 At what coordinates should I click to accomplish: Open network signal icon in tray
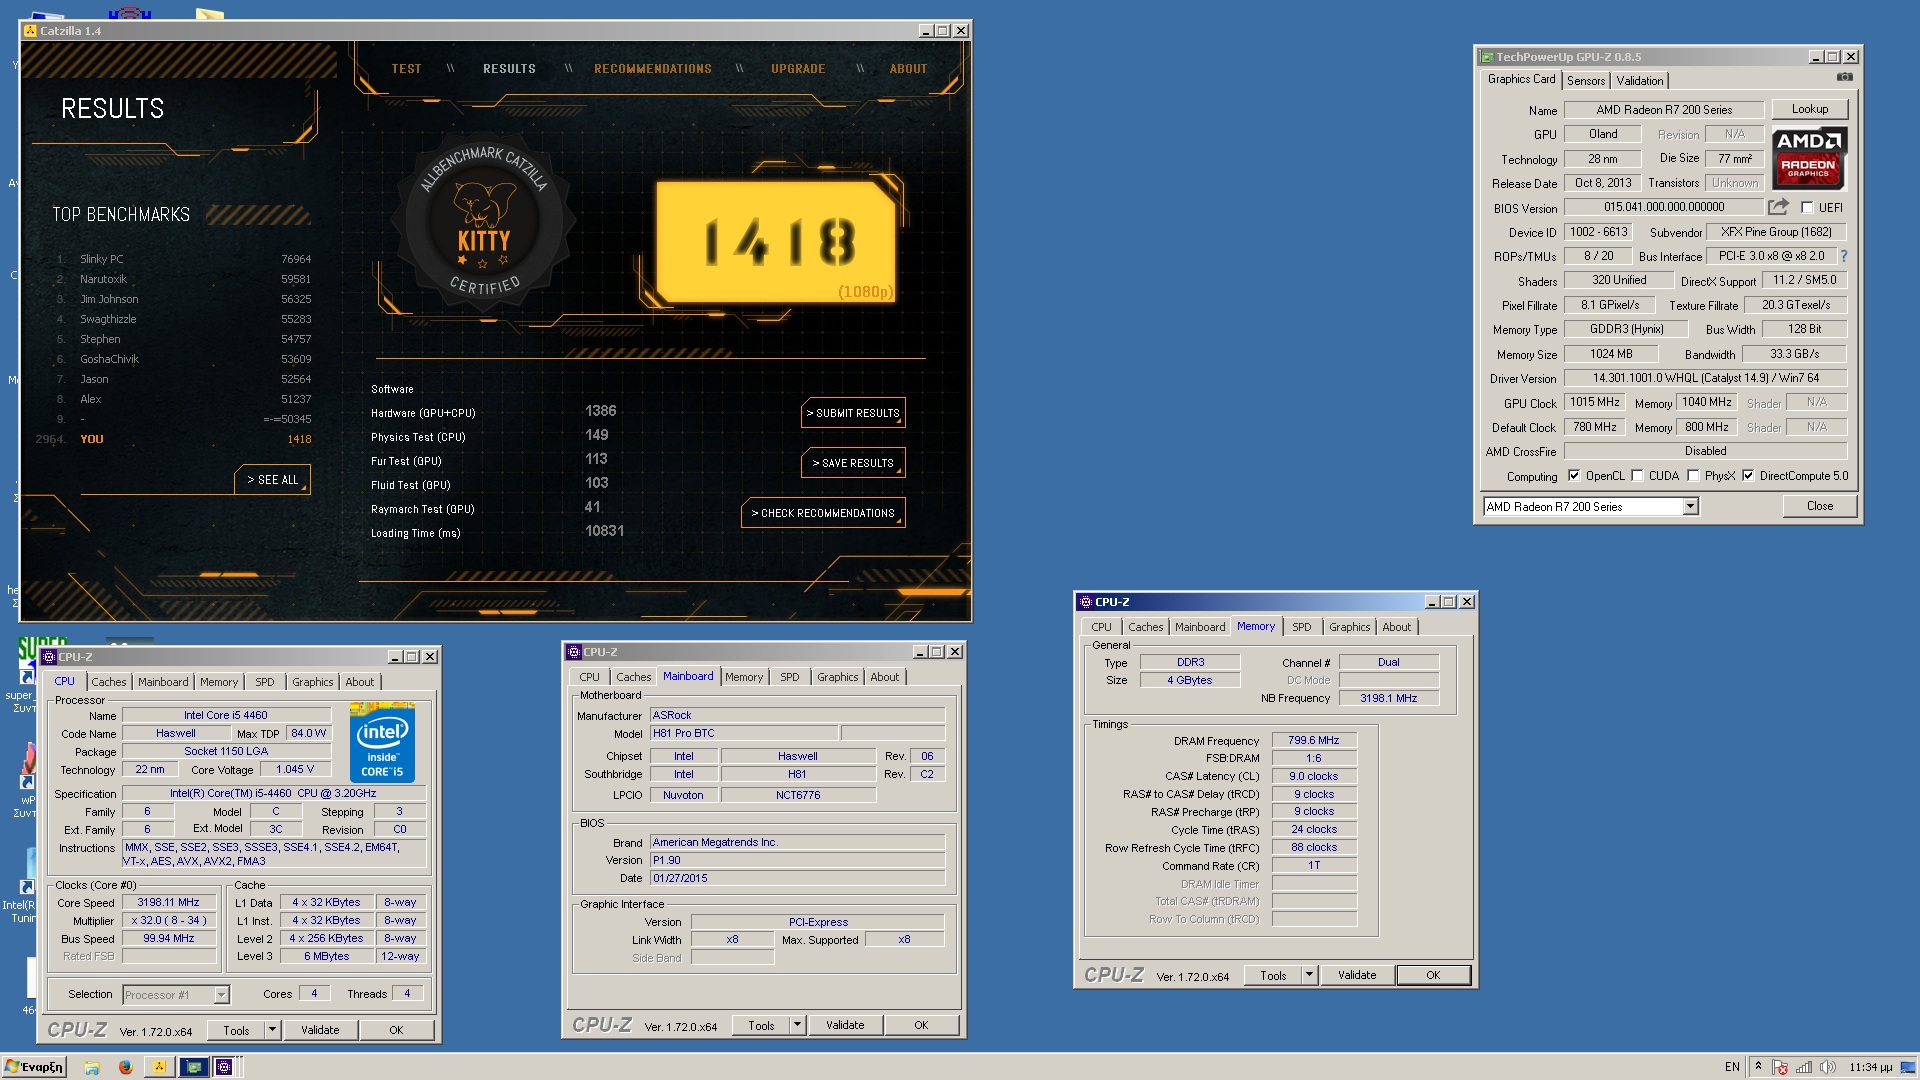[1804, 1067]
